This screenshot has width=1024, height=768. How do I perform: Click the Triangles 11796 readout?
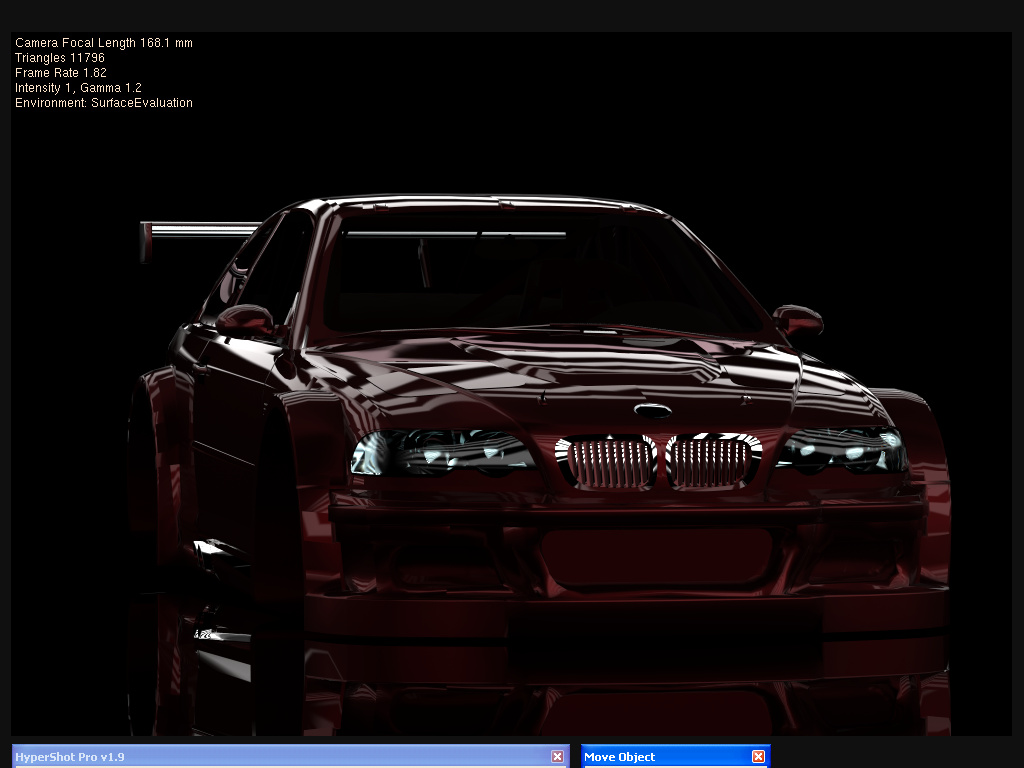[59, 58]
